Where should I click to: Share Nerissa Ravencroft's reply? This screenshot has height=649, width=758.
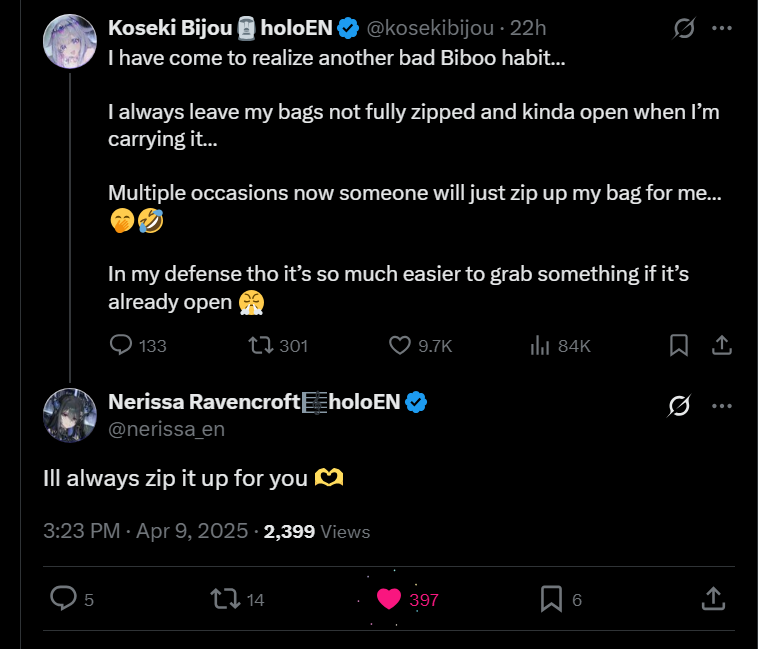click(x=713, y=599)
